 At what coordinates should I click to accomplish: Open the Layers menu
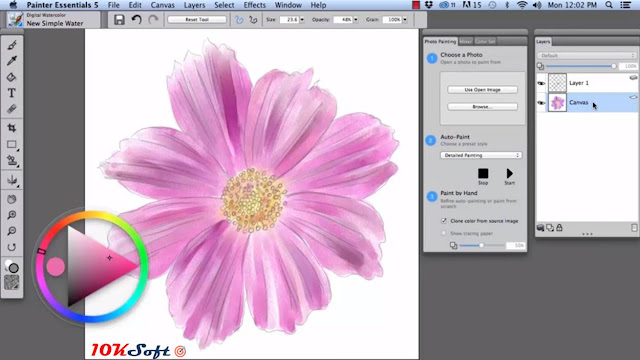pos(194,5)
